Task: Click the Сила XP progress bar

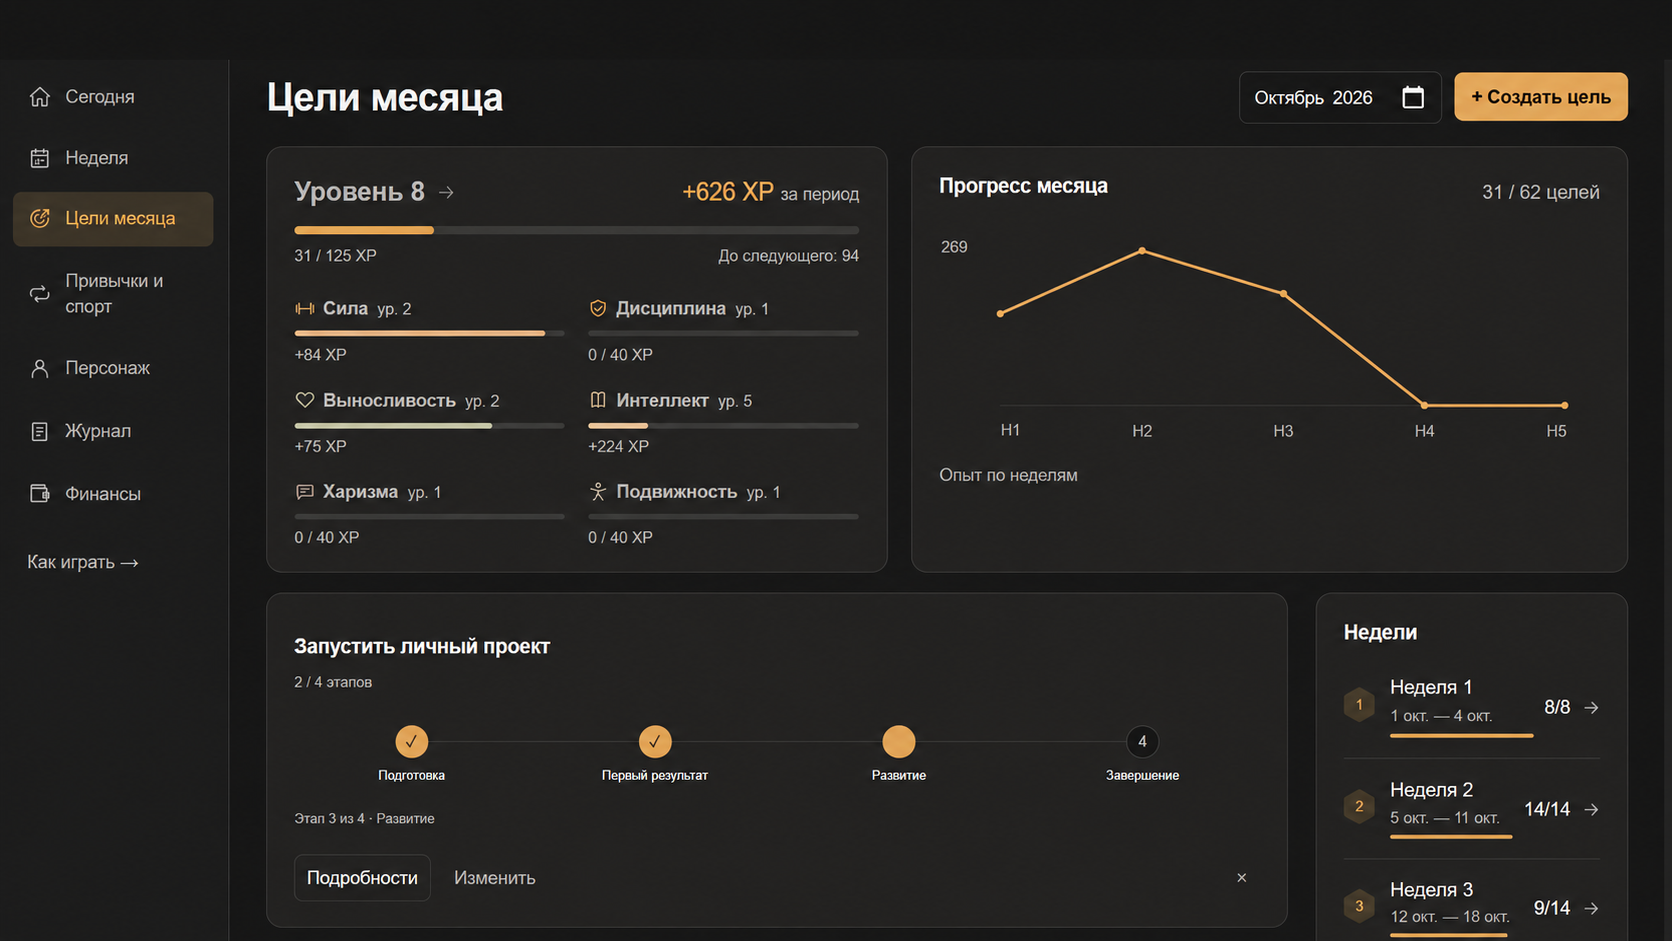Action: 429,333
